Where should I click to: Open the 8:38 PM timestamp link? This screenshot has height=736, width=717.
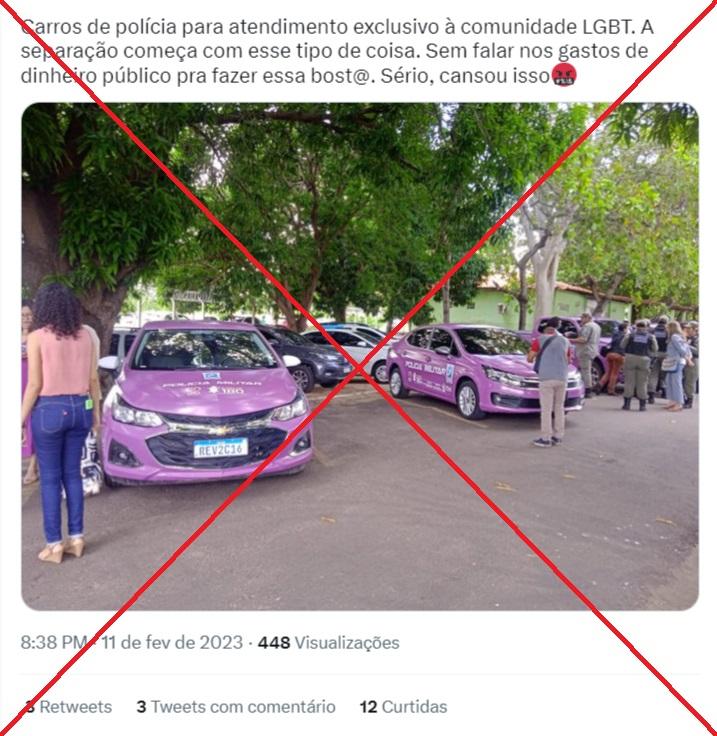click(54, 642)
